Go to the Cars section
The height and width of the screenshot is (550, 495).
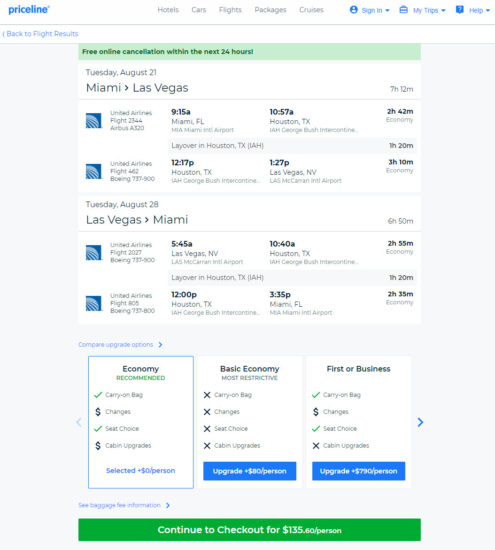tap(199, 10)
